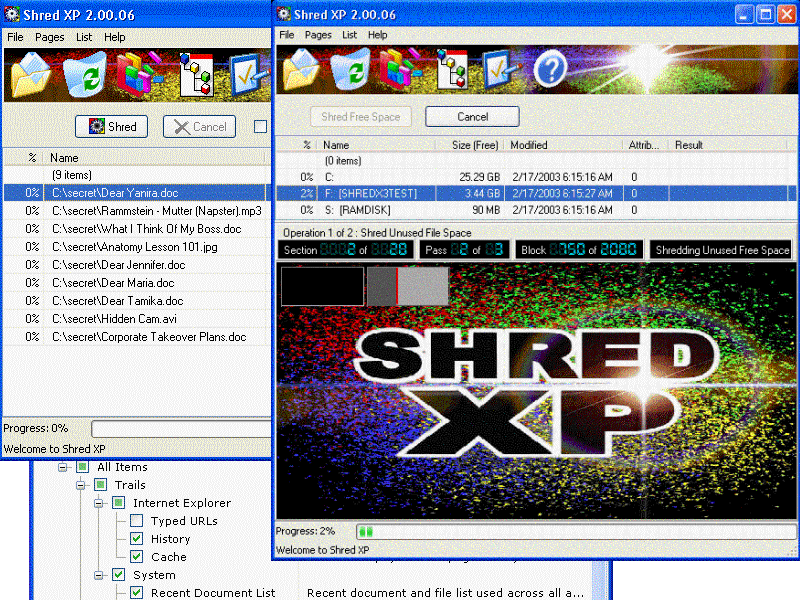Select the Hidden Cam.avi file

tap(137, 319)
